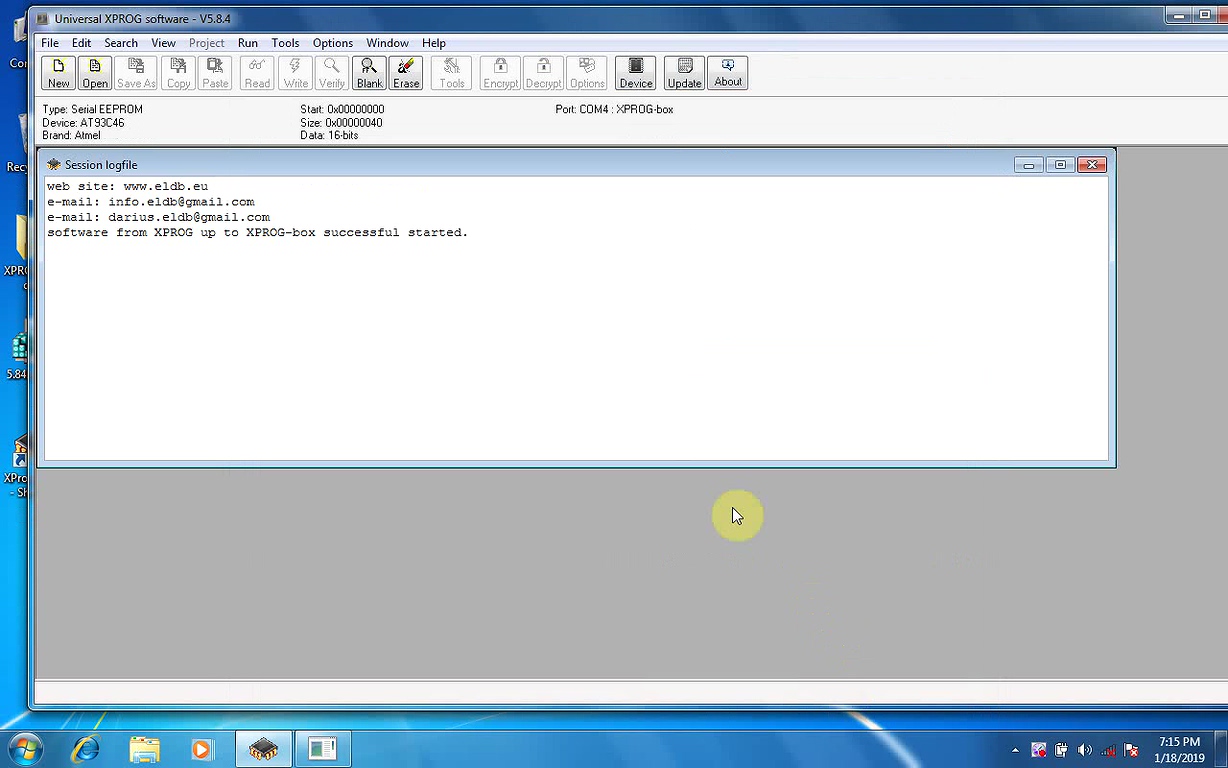Click the Verify toolbar icon
This screenshot has width=1228, height=768.
point(331,73)
